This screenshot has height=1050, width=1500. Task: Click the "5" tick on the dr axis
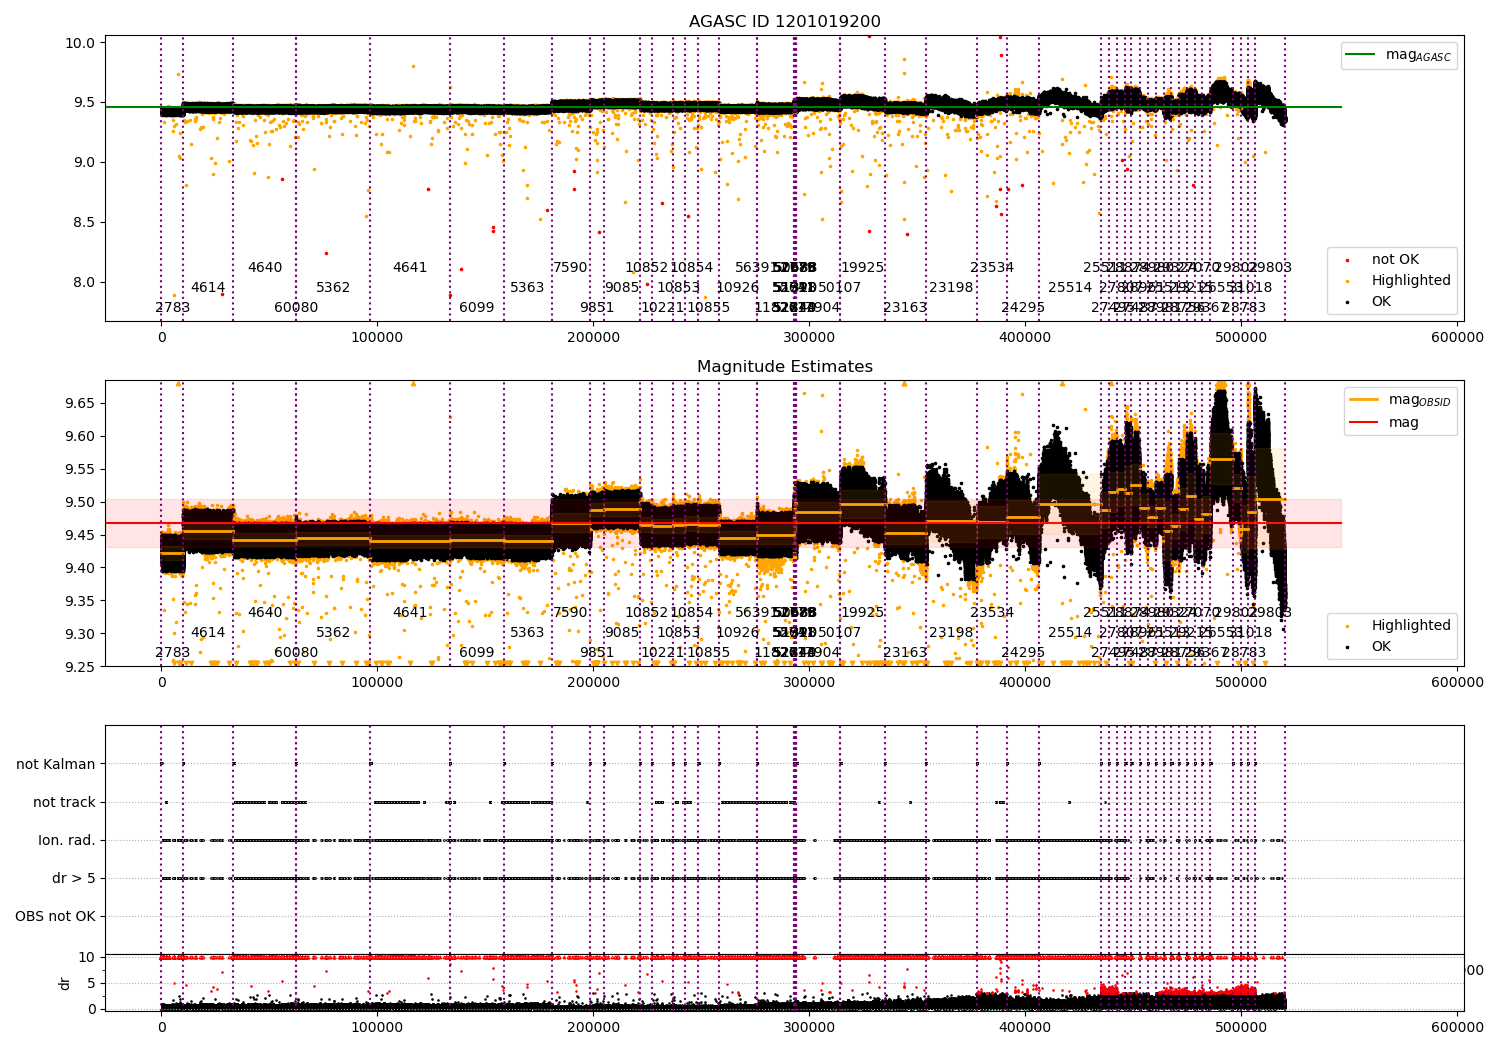point(91,983)
